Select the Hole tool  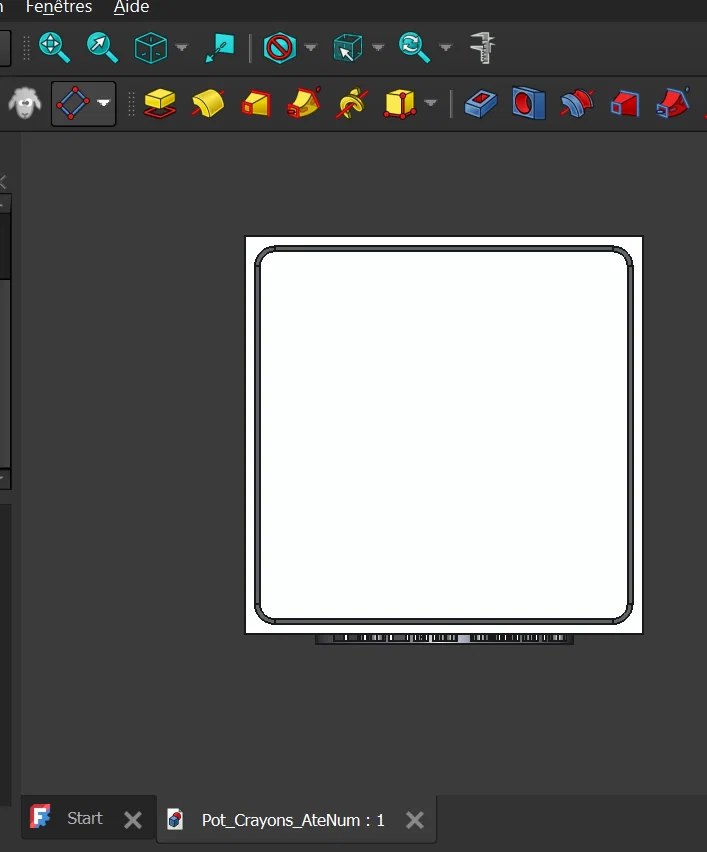(x=529, y=103)
